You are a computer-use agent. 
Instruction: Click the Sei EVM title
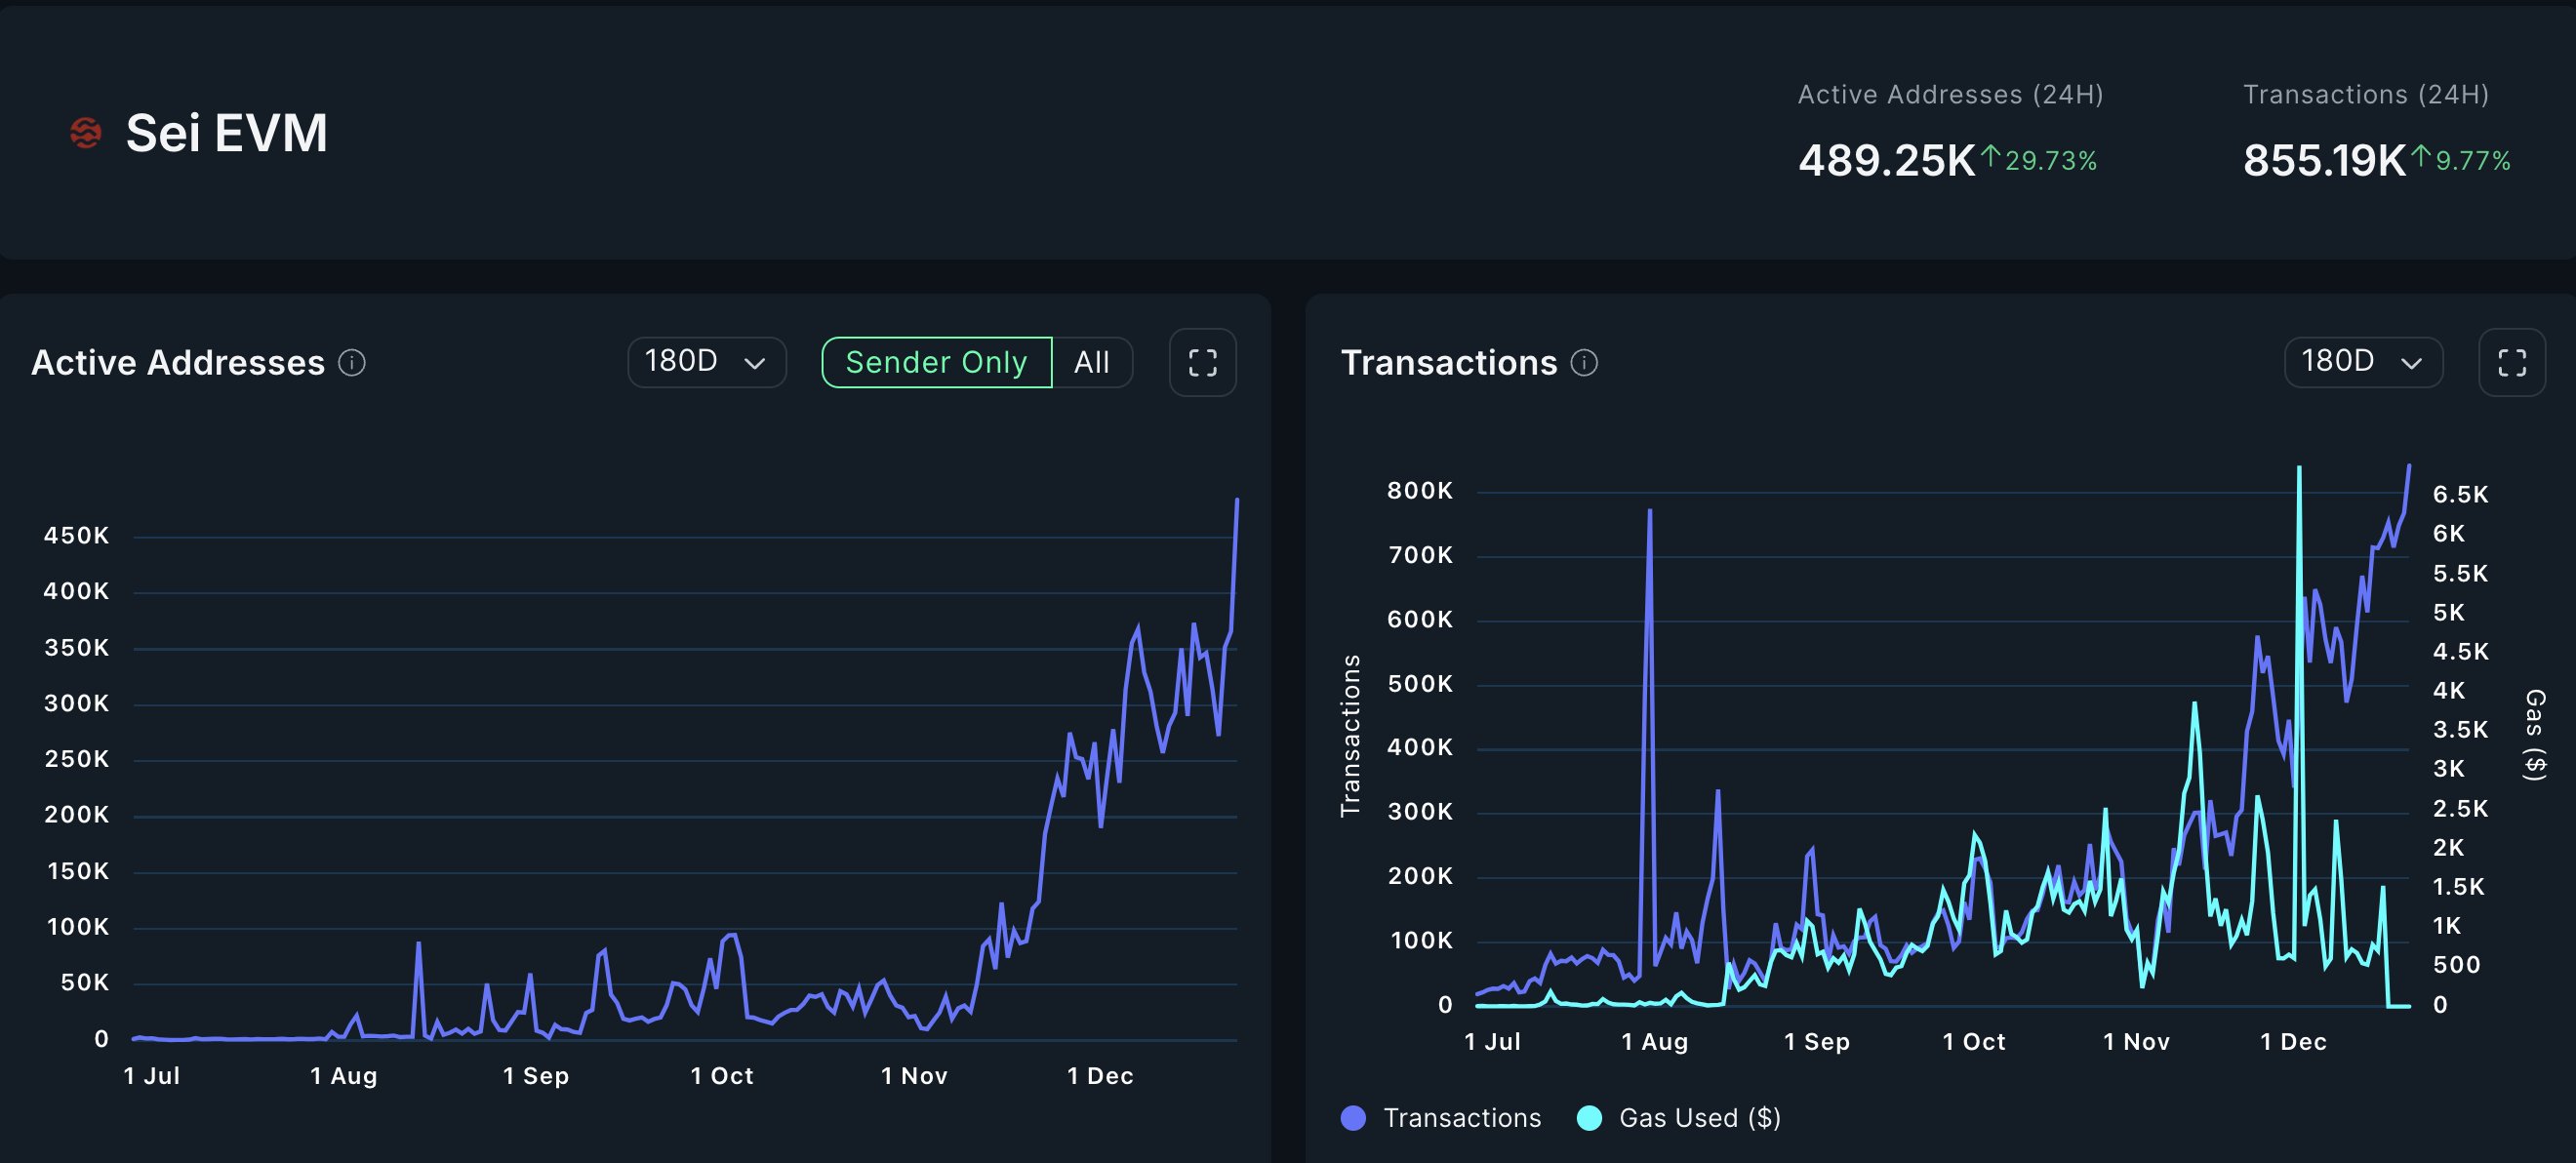click(226, 133)
